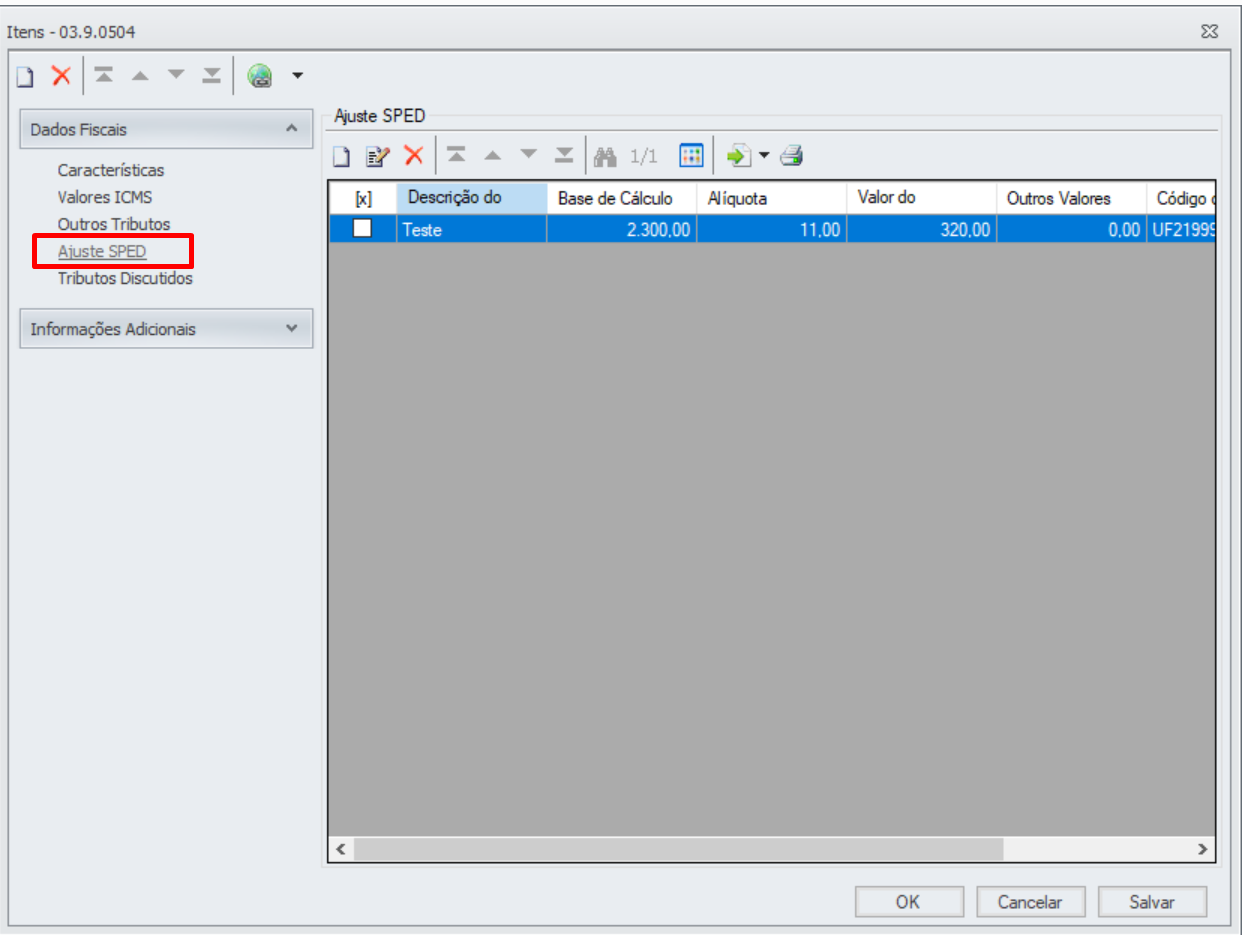Select the 2.300,00 base value cell
Image resolution: width=1242 pixels, height=935 pixels.
622,229
